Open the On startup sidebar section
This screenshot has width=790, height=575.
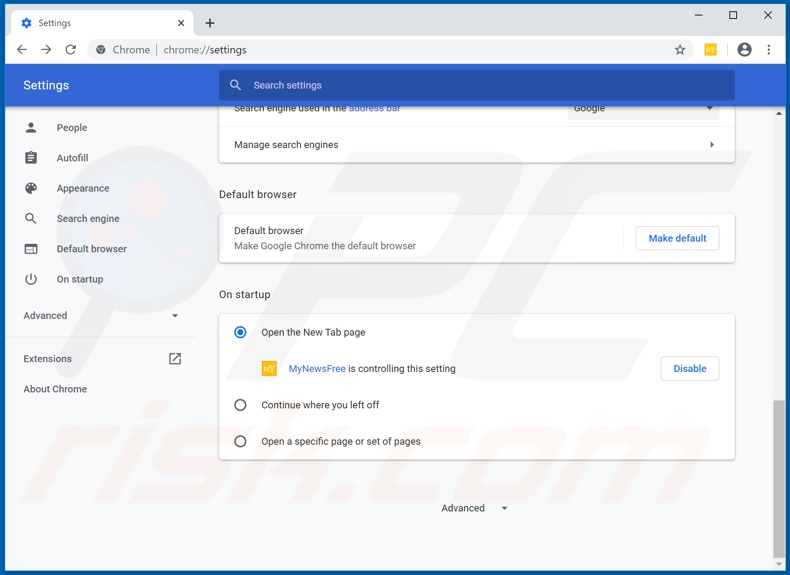(x=79, y=279)
